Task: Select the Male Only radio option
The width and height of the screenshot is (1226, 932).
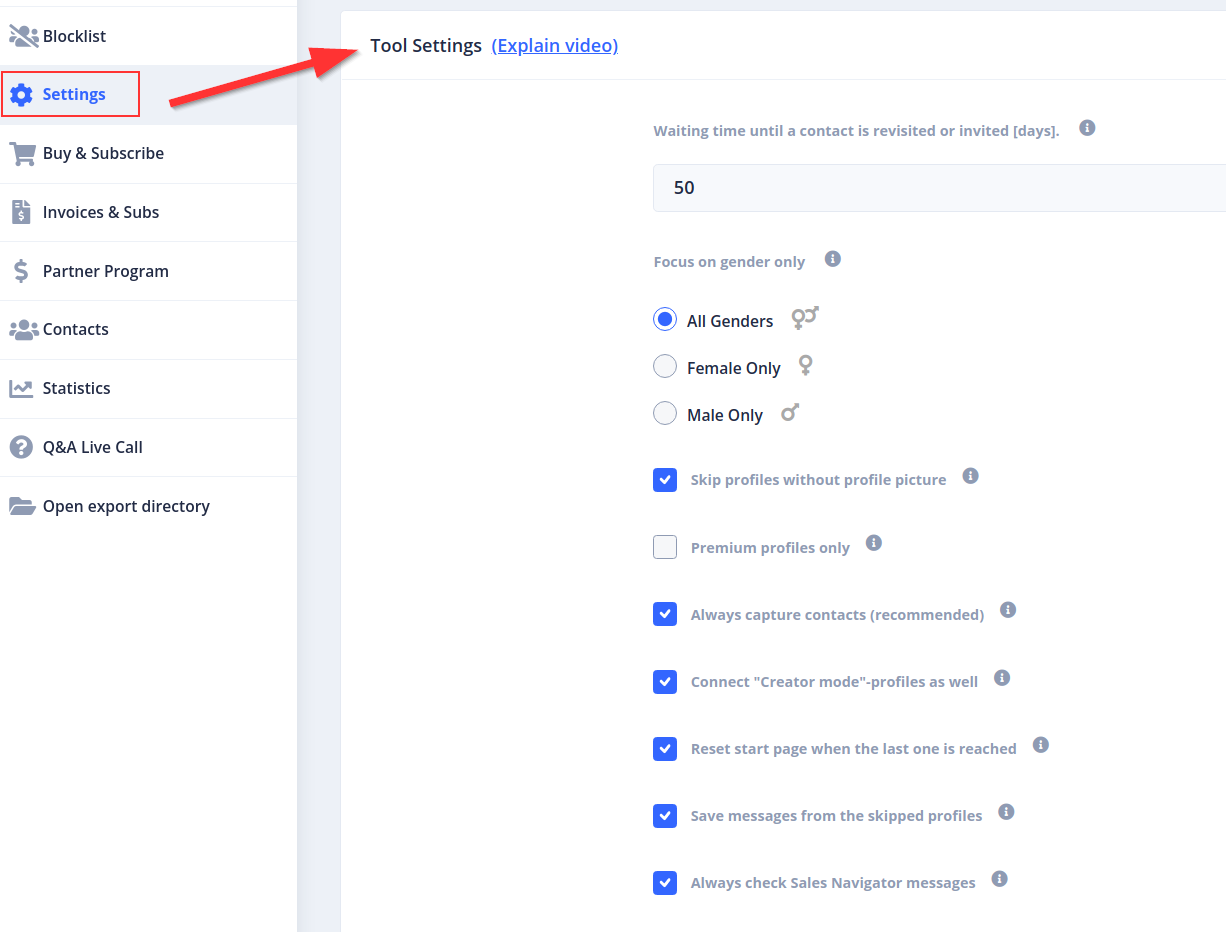Action: click(x=665, y=413)
